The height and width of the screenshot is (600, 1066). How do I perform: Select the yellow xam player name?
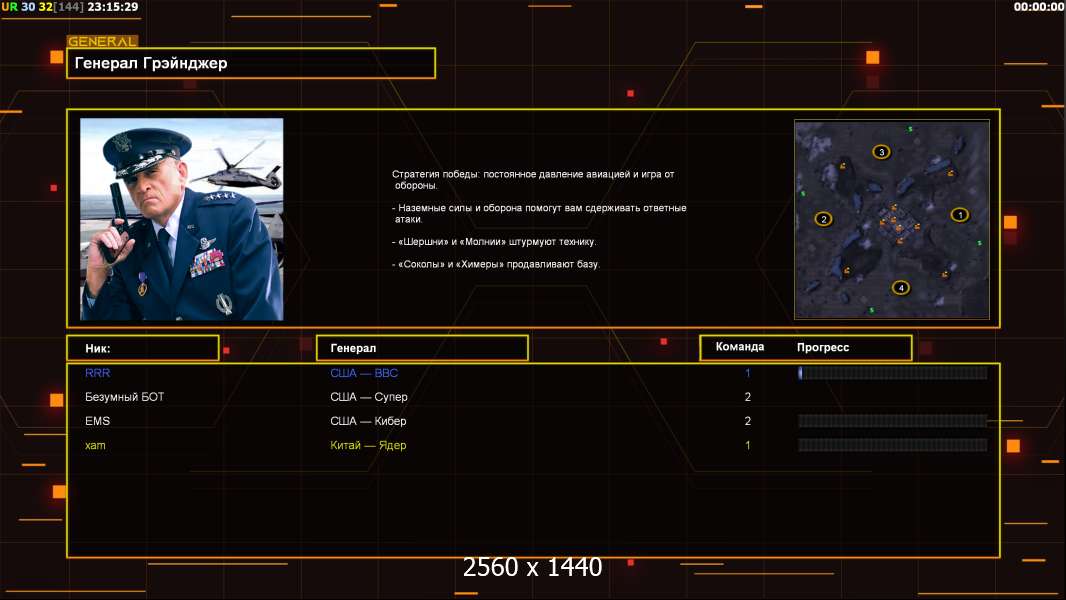[96, 445]
